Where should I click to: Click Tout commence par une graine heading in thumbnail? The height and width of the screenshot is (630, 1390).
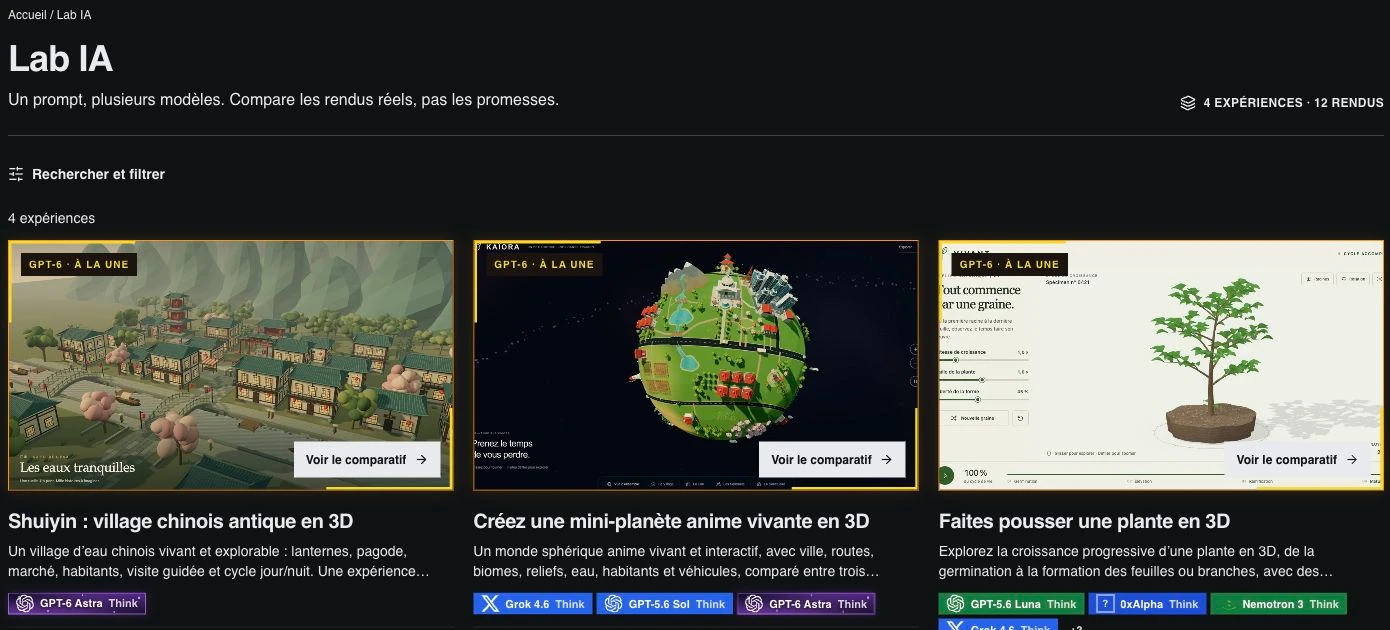tap(980, 297)
